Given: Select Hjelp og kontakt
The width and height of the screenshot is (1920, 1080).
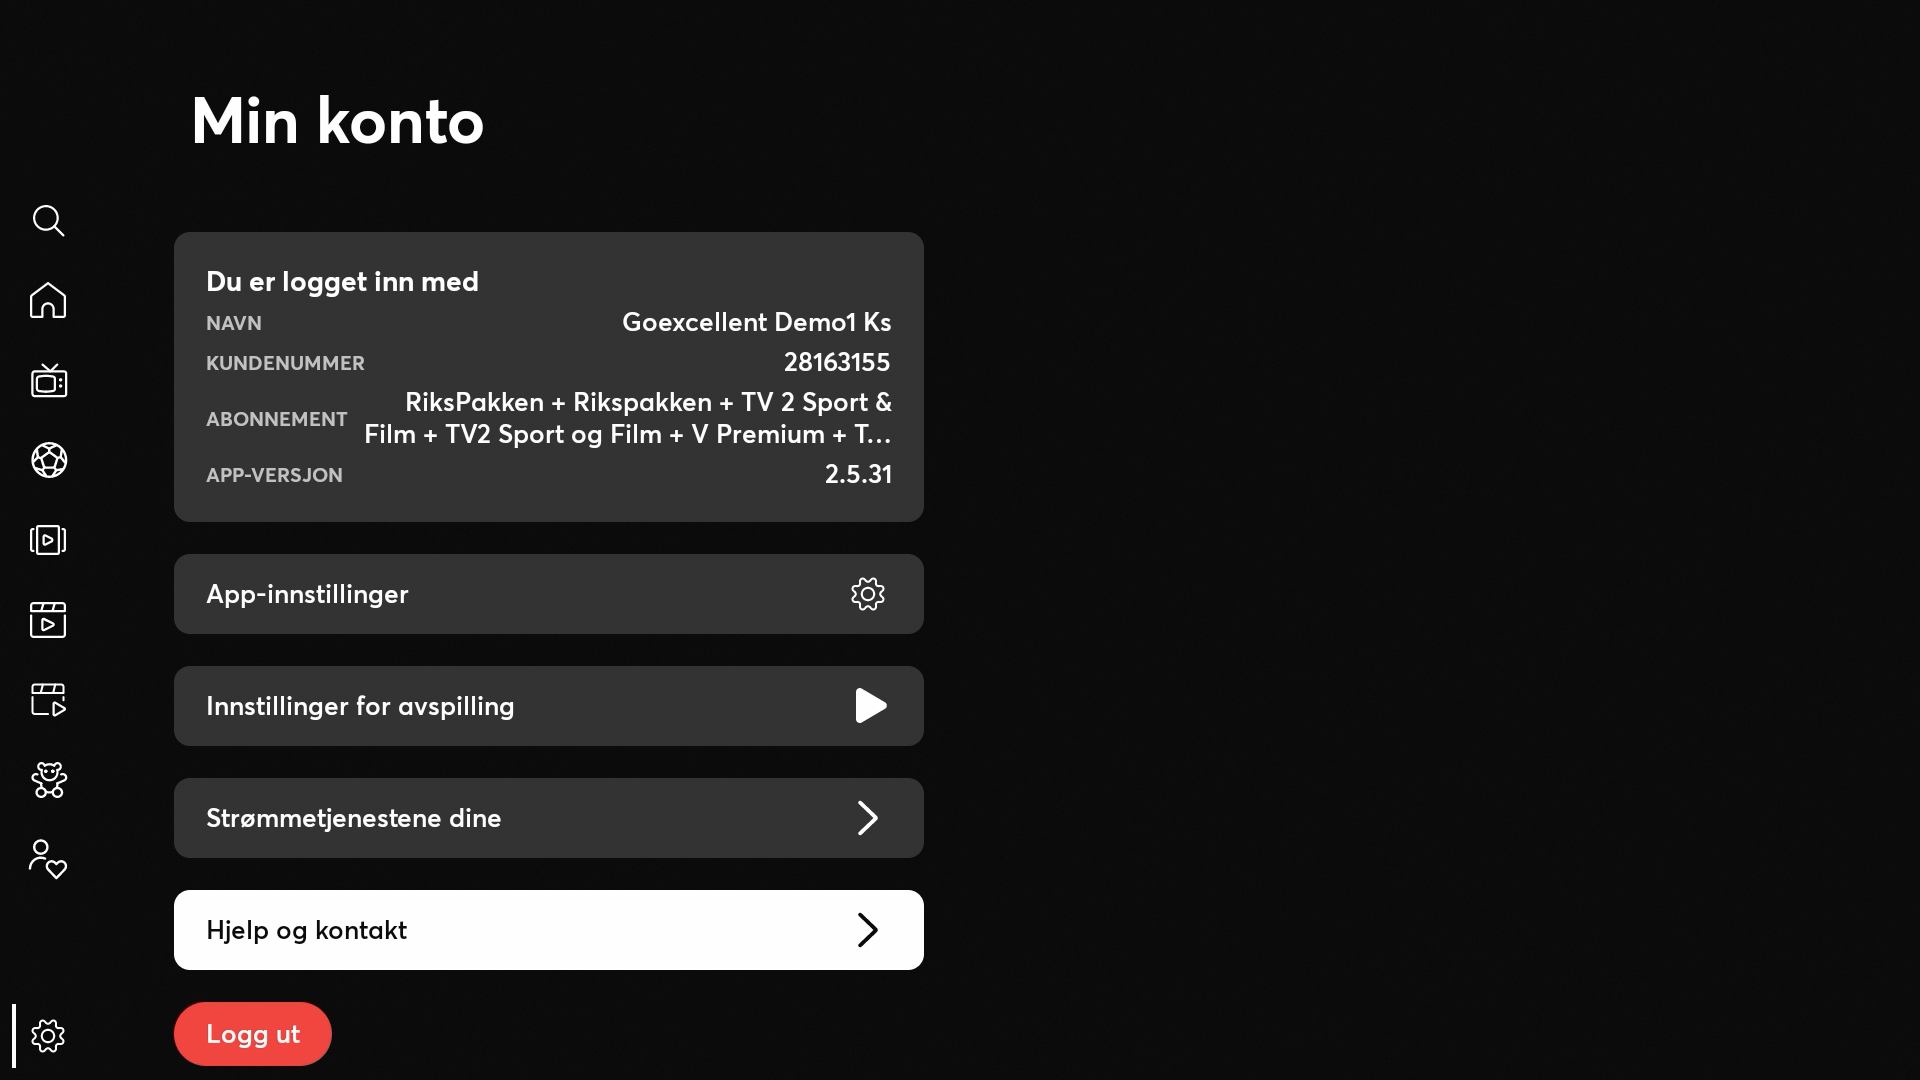Looking at the screenshot, I should click(548, 930).
